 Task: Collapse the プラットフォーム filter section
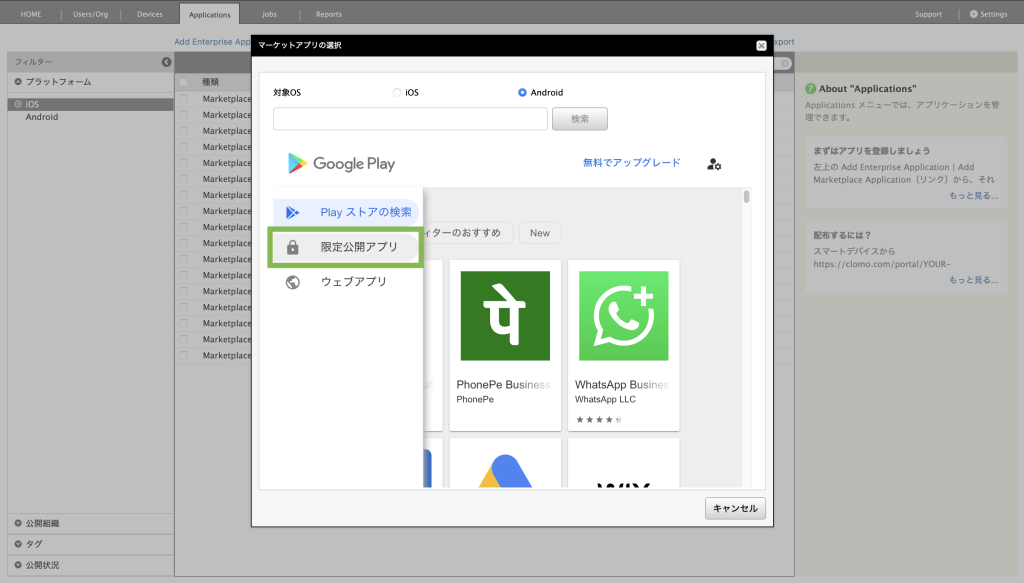click(x=18, y=82)
